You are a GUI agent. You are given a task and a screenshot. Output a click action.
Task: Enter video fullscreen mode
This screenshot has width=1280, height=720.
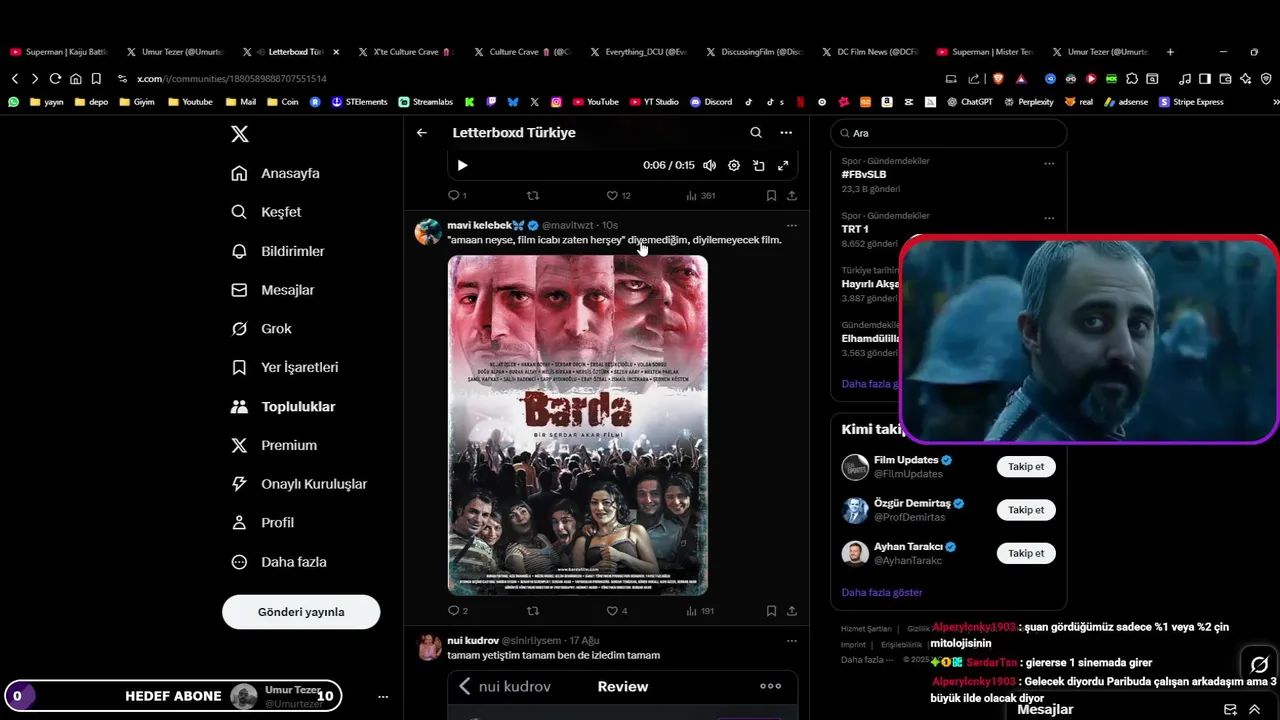click(x=783, y=165)
